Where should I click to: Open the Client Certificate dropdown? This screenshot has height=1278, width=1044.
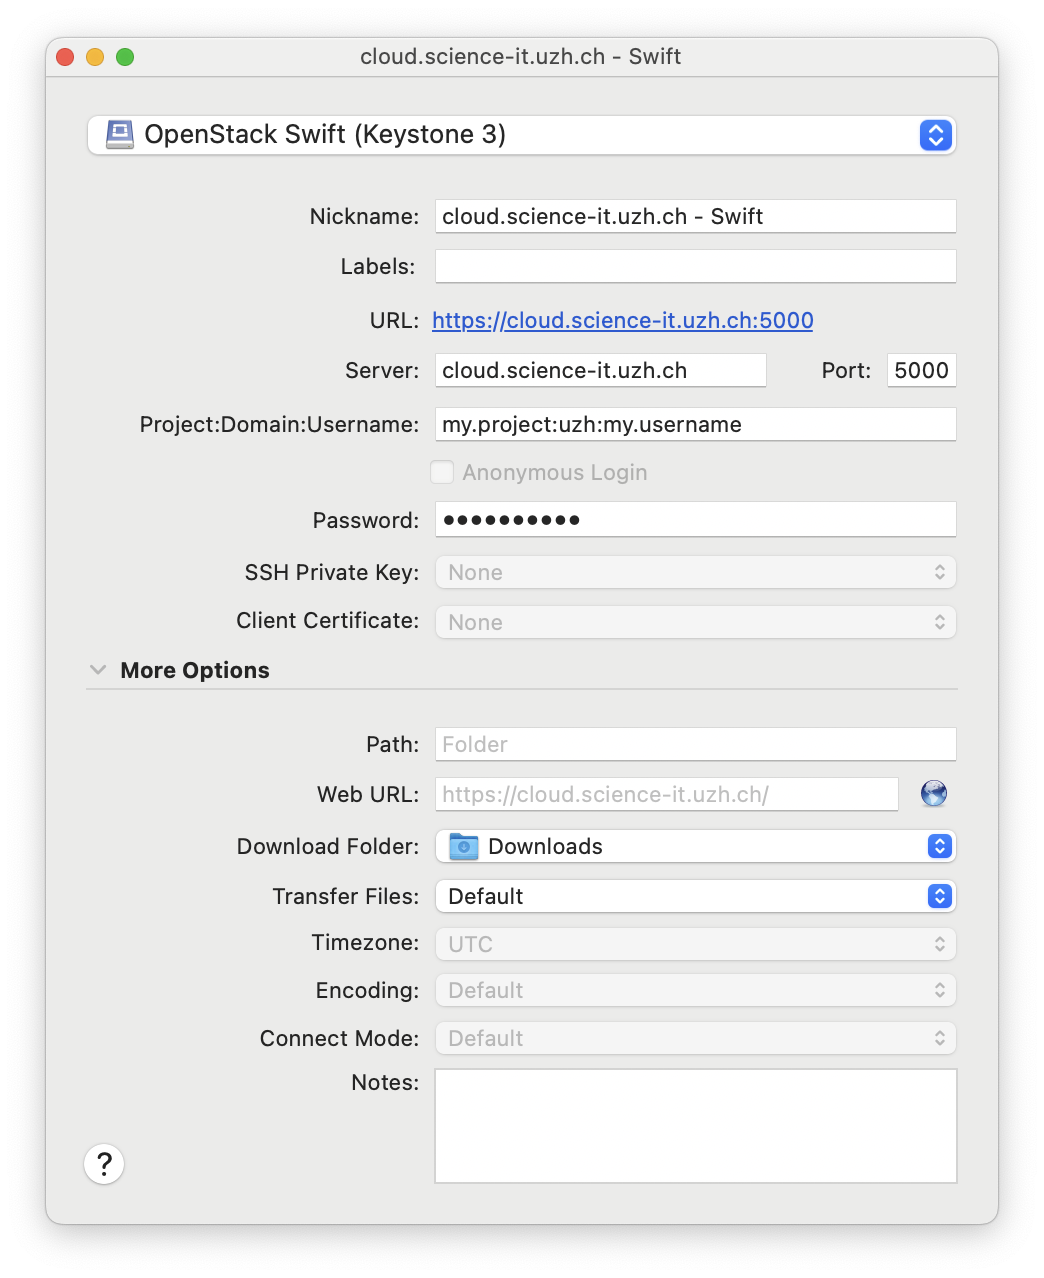click(x=695, y=622)
